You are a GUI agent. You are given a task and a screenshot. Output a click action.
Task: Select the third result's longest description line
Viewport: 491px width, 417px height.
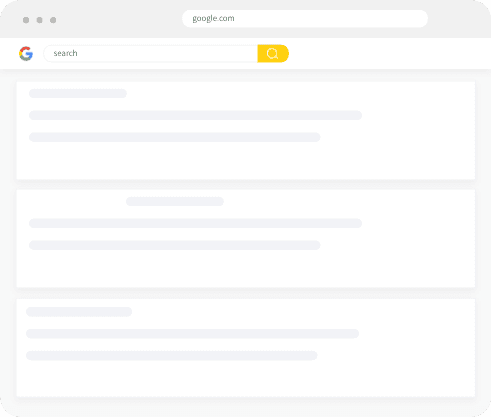[x=192, y=334]
